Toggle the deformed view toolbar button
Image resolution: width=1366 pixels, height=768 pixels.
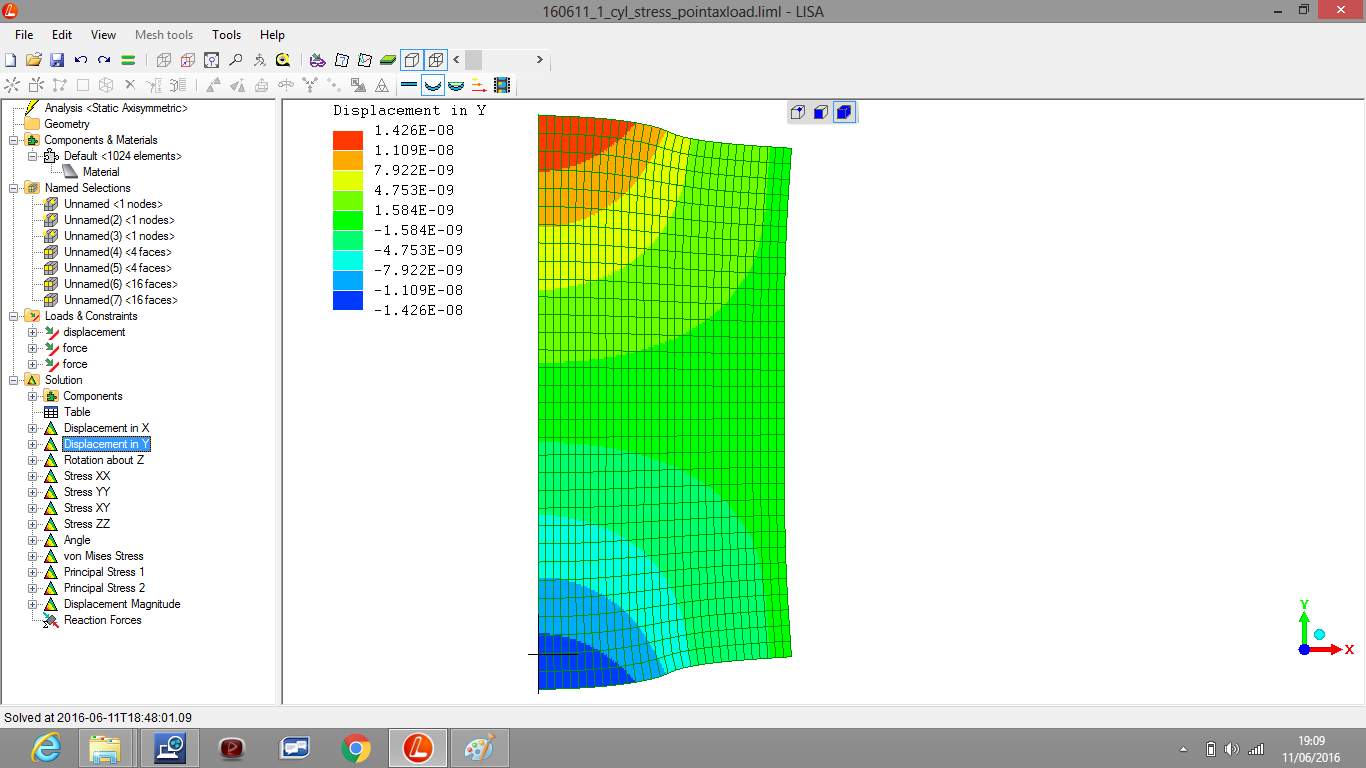[x=432, y=86]
